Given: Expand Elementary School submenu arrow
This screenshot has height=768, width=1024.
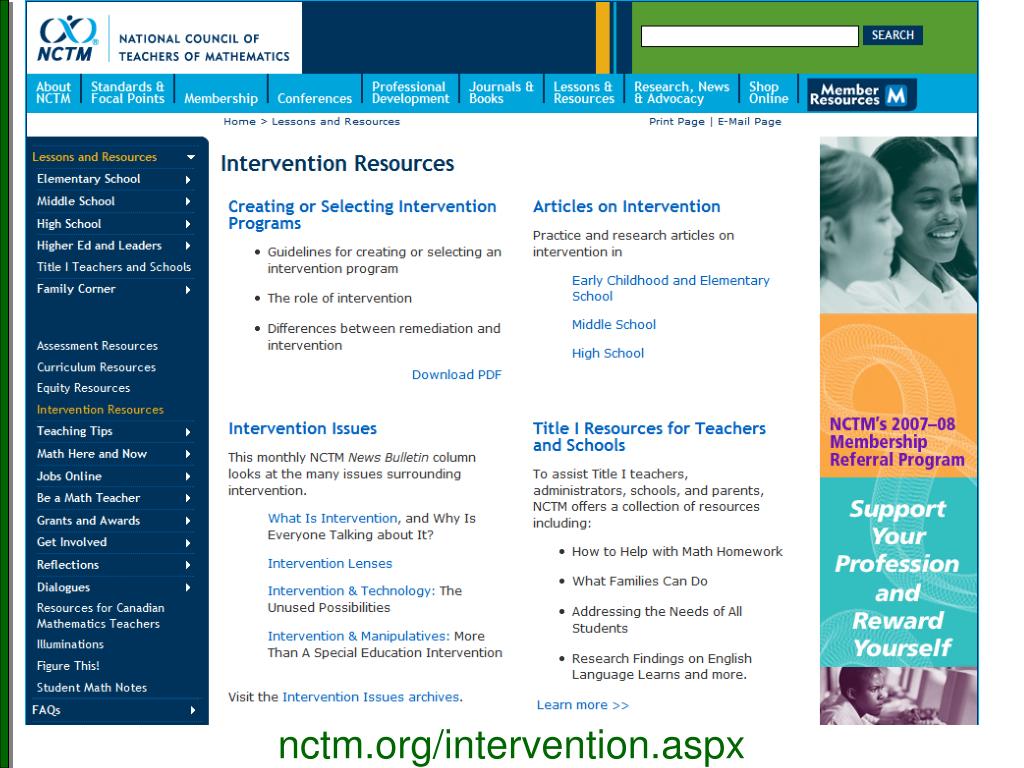Looking at the screenshot, I should tap(188, 180).
